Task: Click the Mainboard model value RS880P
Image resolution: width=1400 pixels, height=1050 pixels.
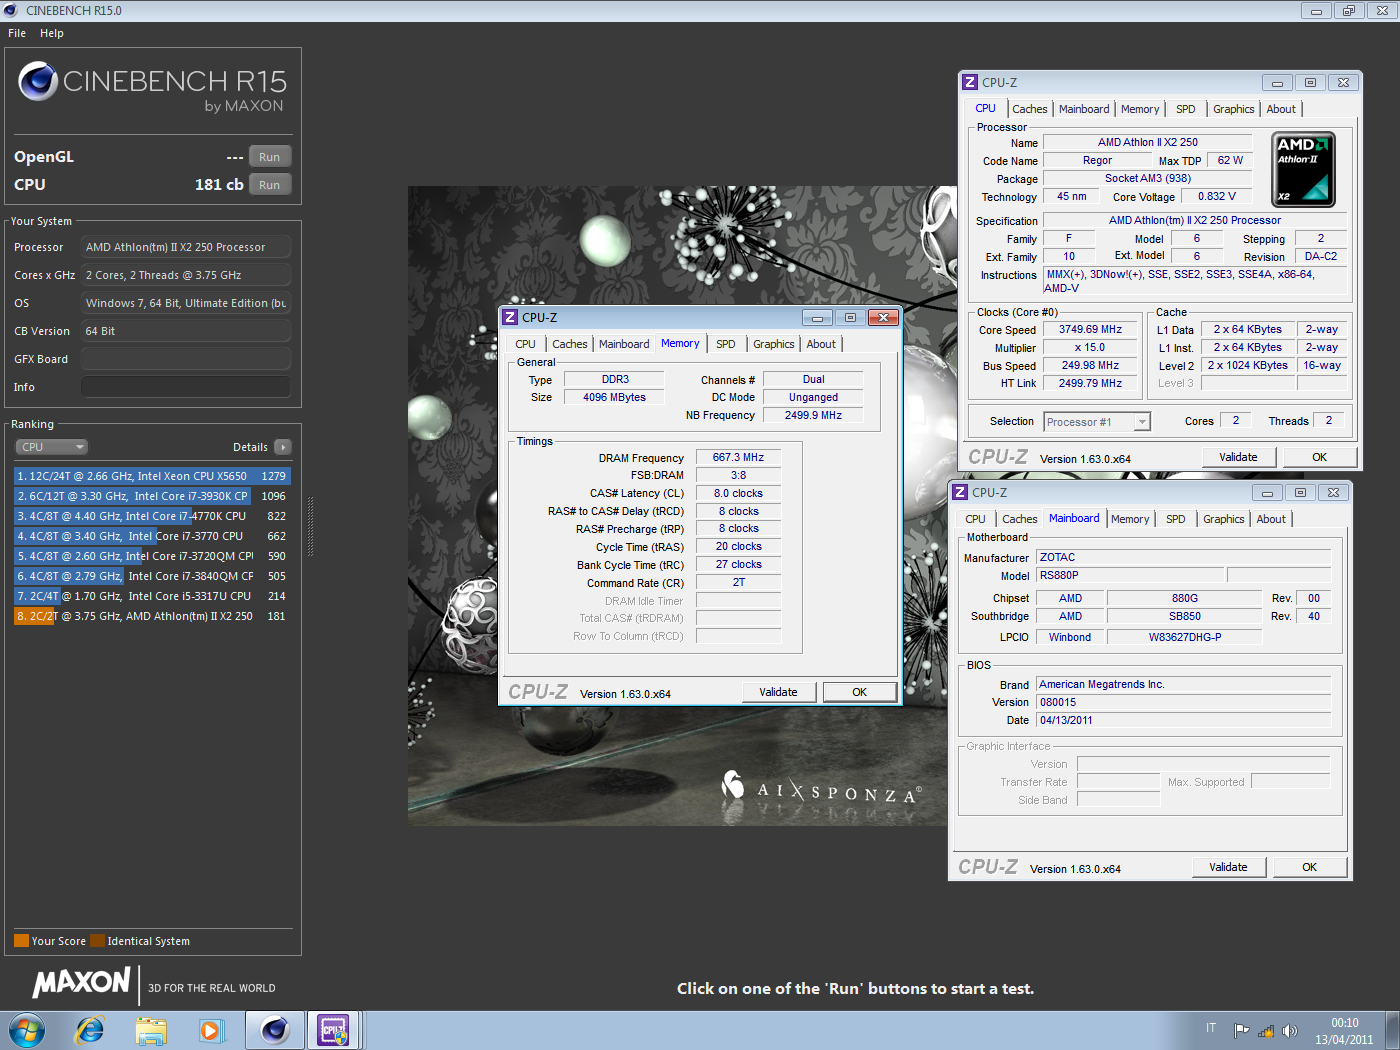Action: (x=1130, y=576)
